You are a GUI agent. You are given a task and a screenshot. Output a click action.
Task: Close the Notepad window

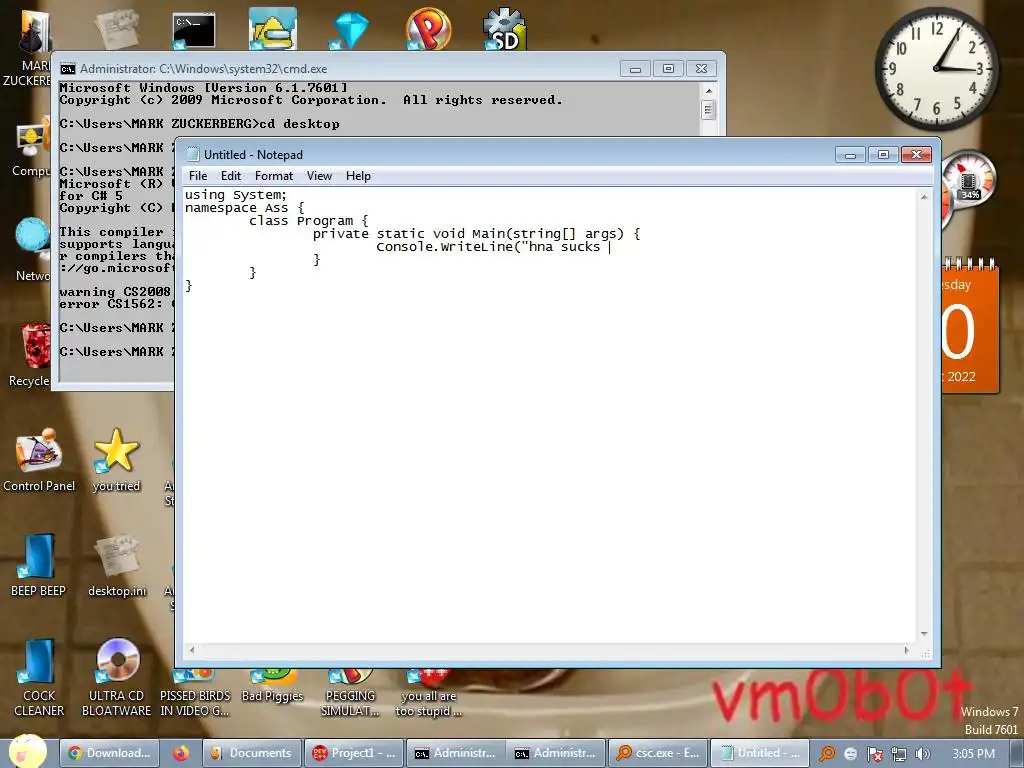[x=916, y=155]
